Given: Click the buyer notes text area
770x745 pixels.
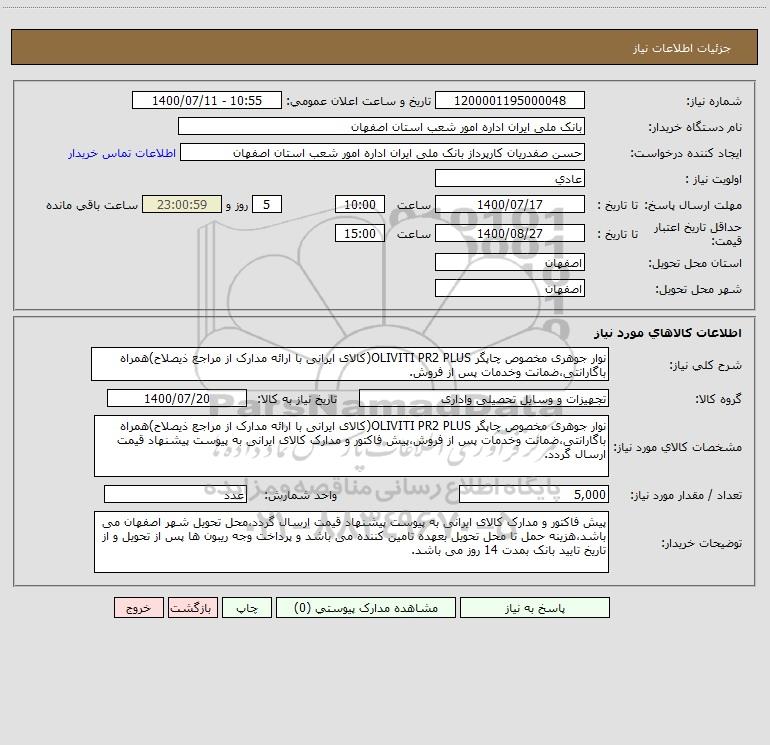Looking at the screenshot, I should point(351,542).
